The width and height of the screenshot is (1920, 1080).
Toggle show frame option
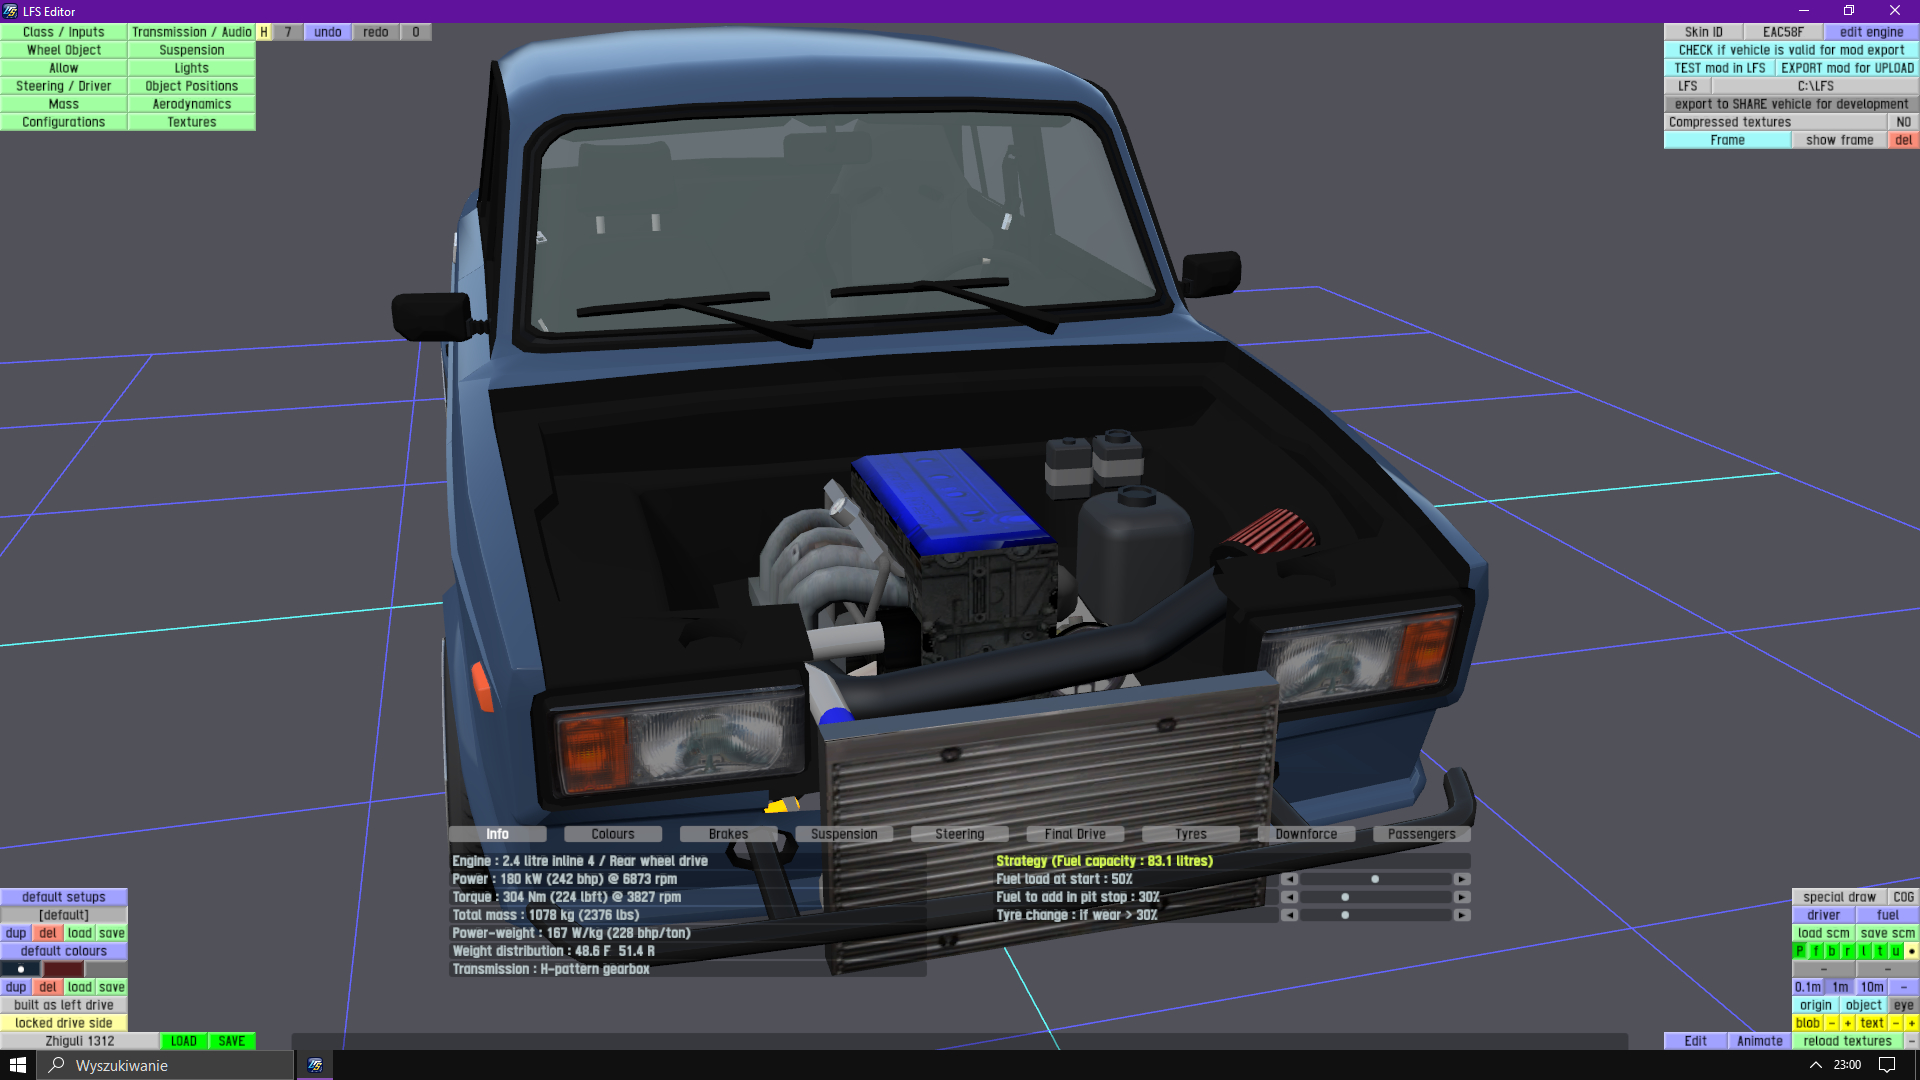coord(1839,140)
